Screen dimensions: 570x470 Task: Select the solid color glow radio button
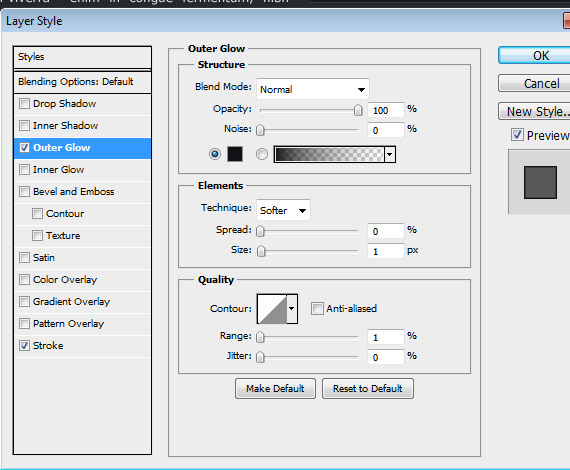[215, 154]
